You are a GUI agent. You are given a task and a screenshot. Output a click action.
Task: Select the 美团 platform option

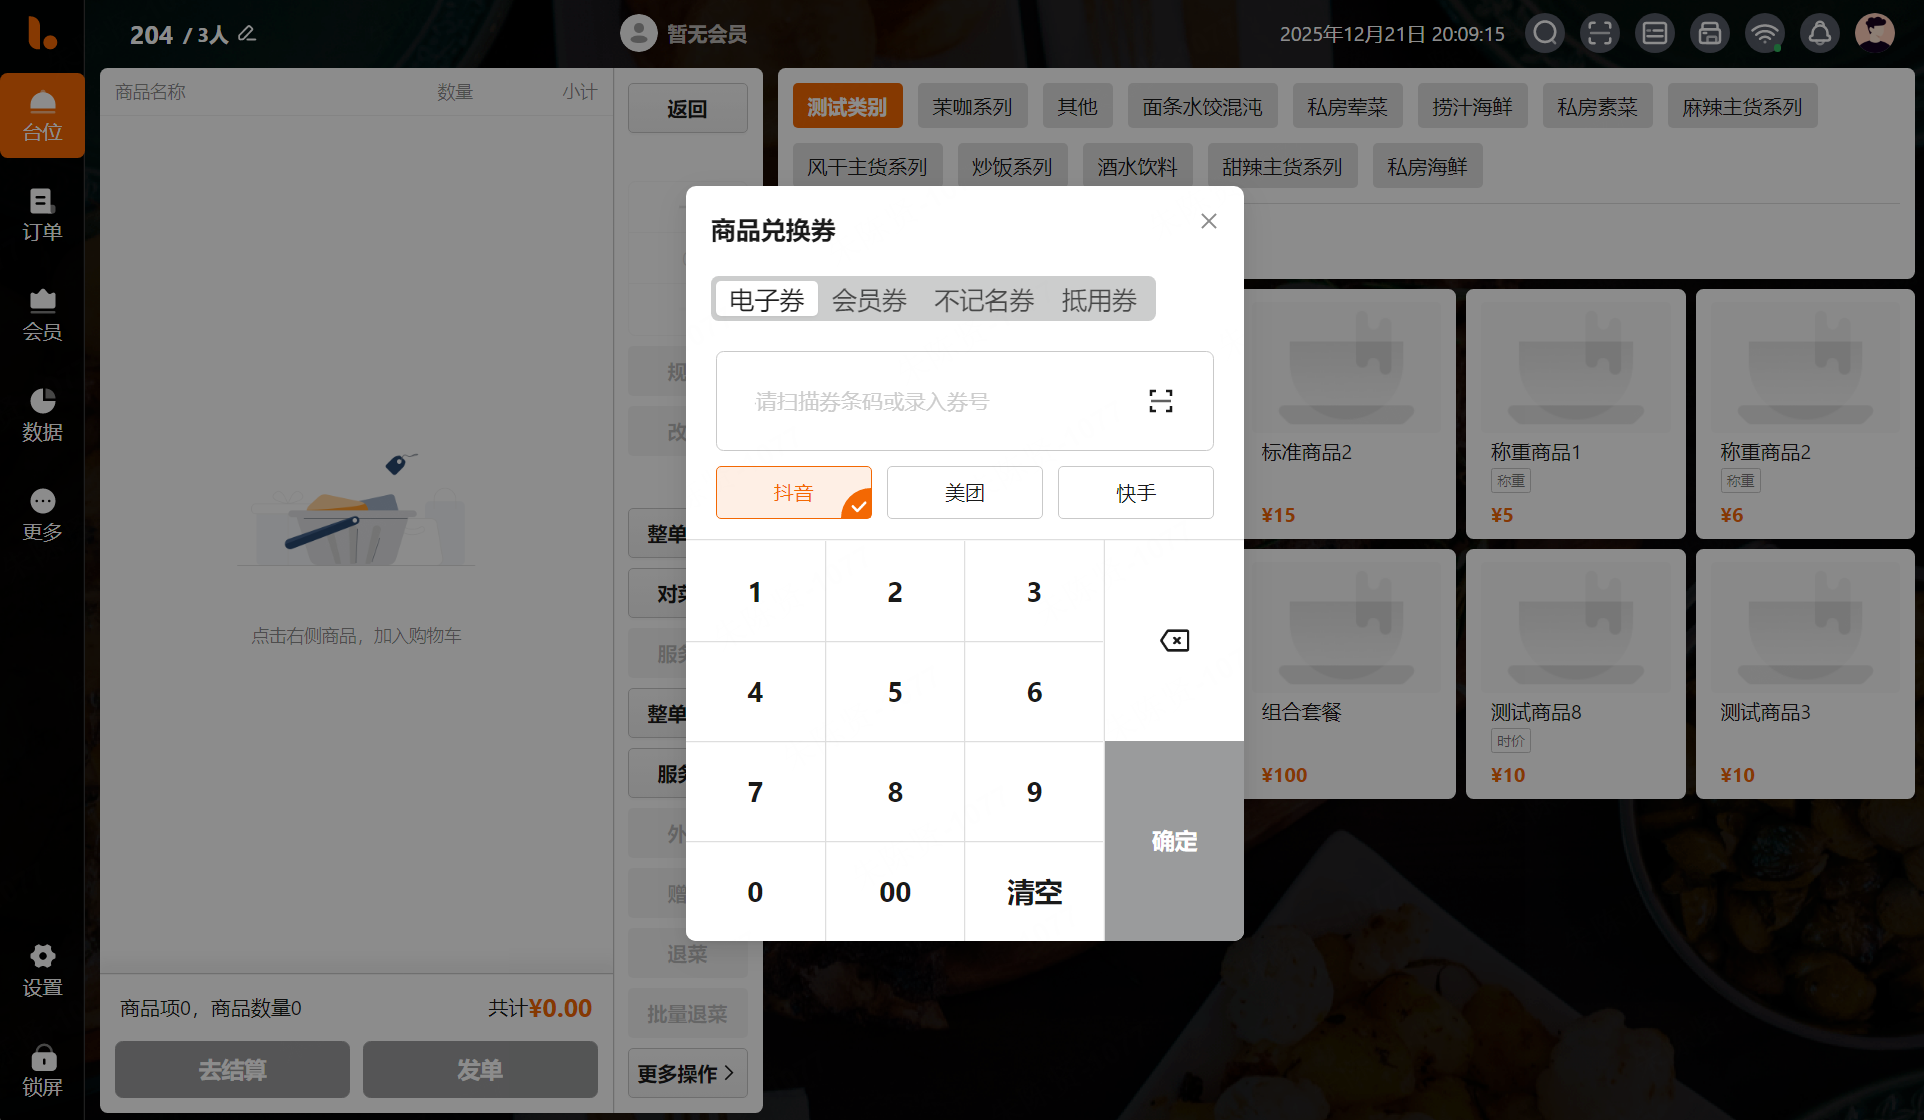964,492
